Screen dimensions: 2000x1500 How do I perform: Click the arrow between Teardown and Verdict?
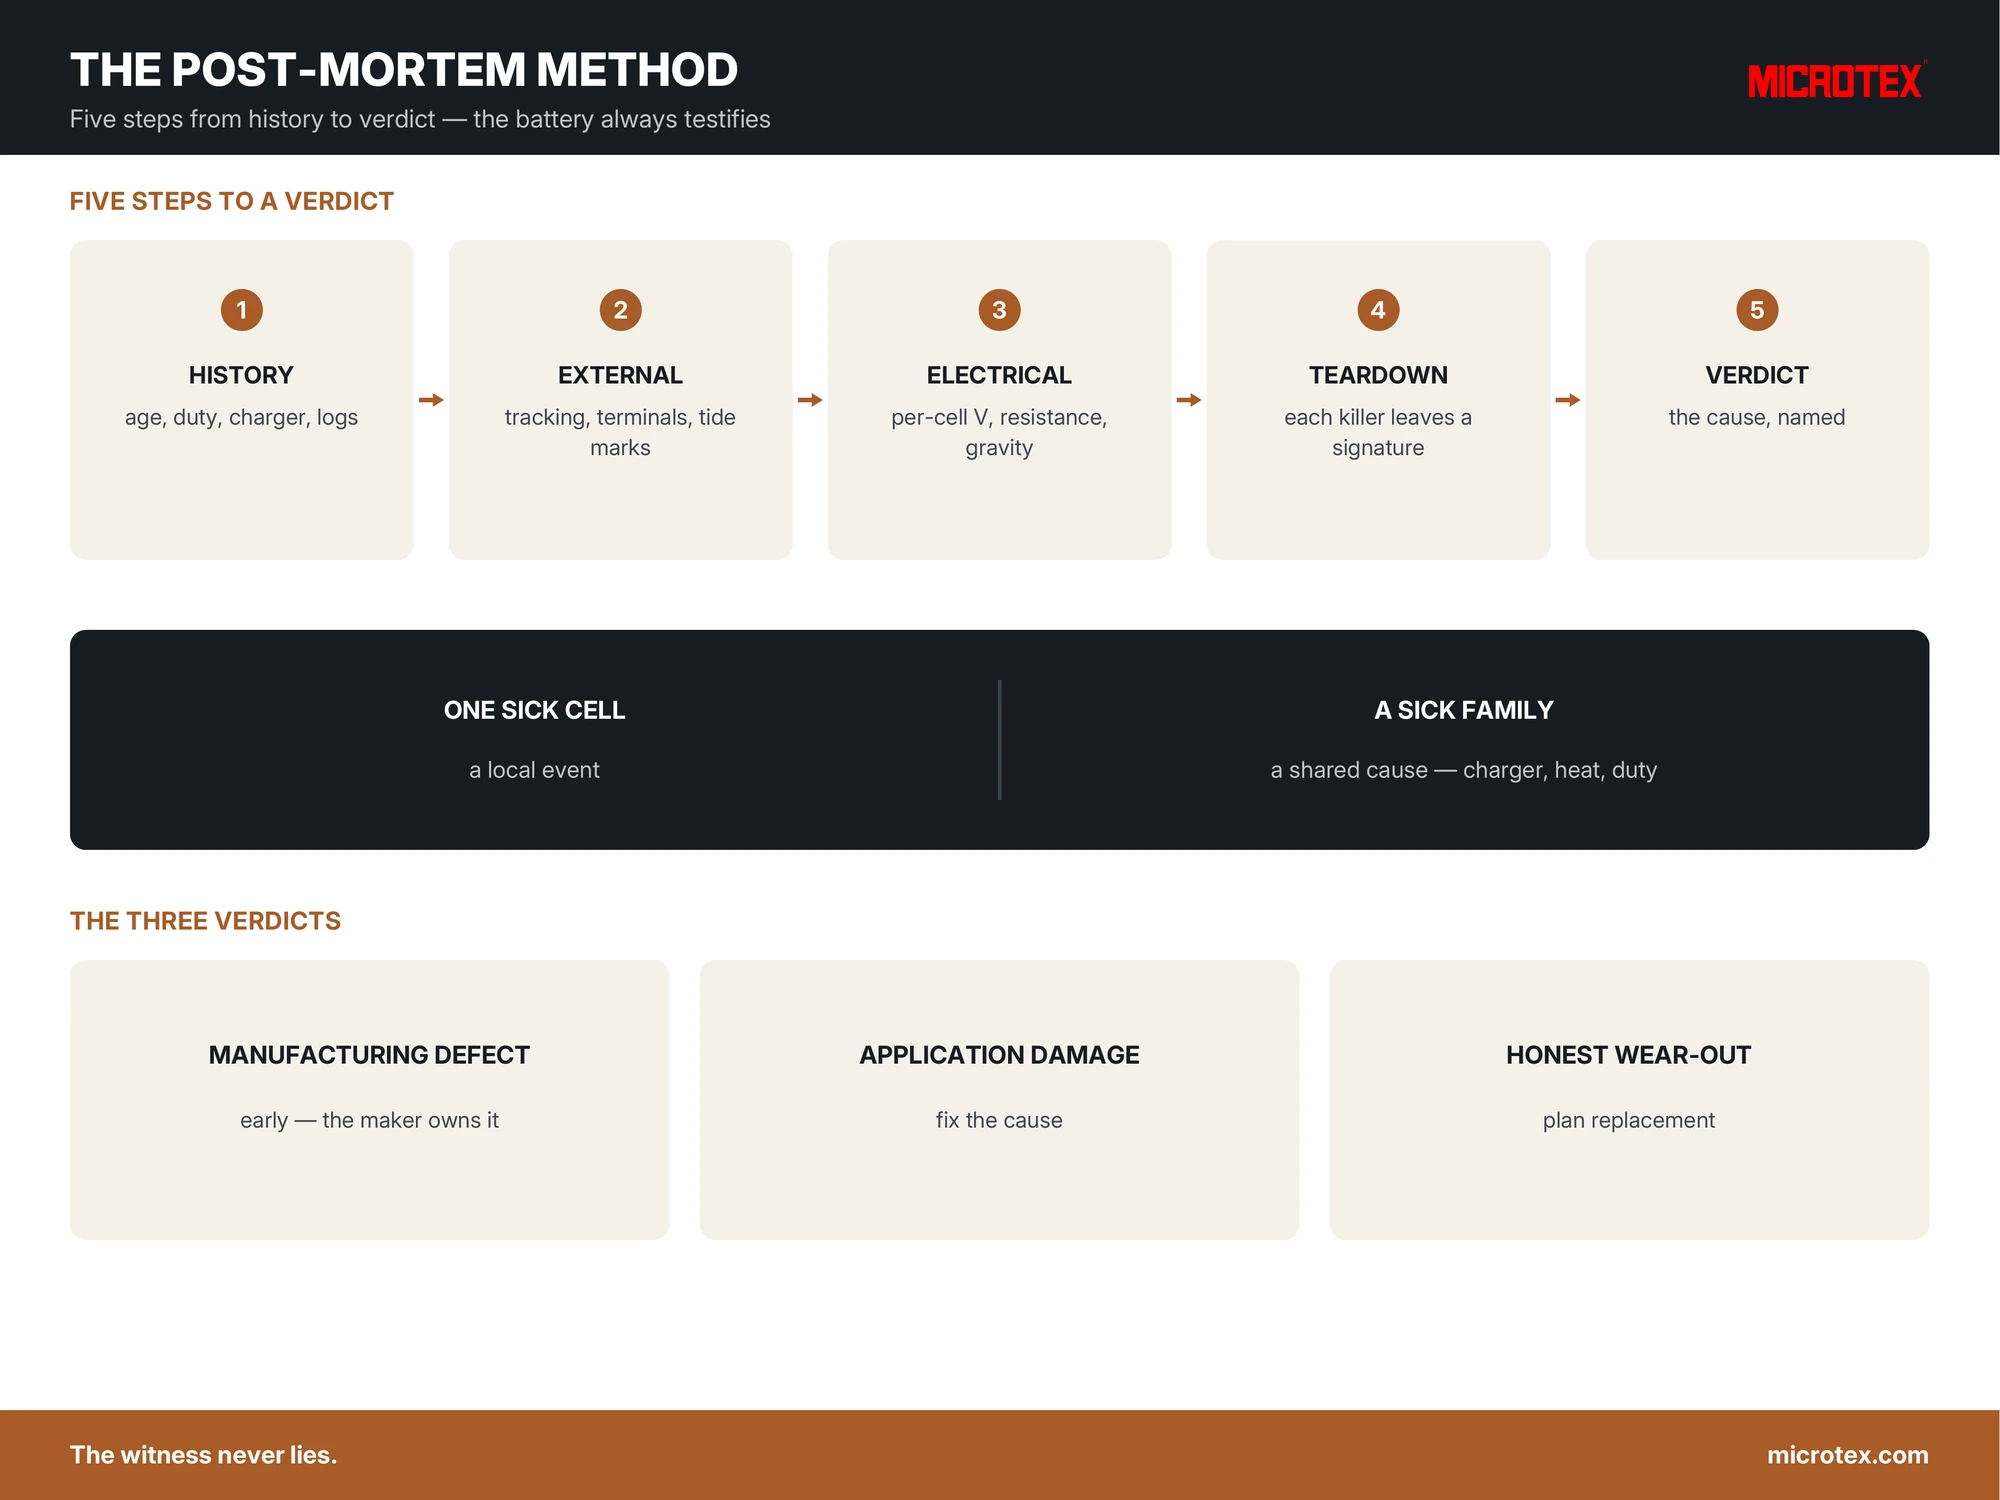[1568, 400]
